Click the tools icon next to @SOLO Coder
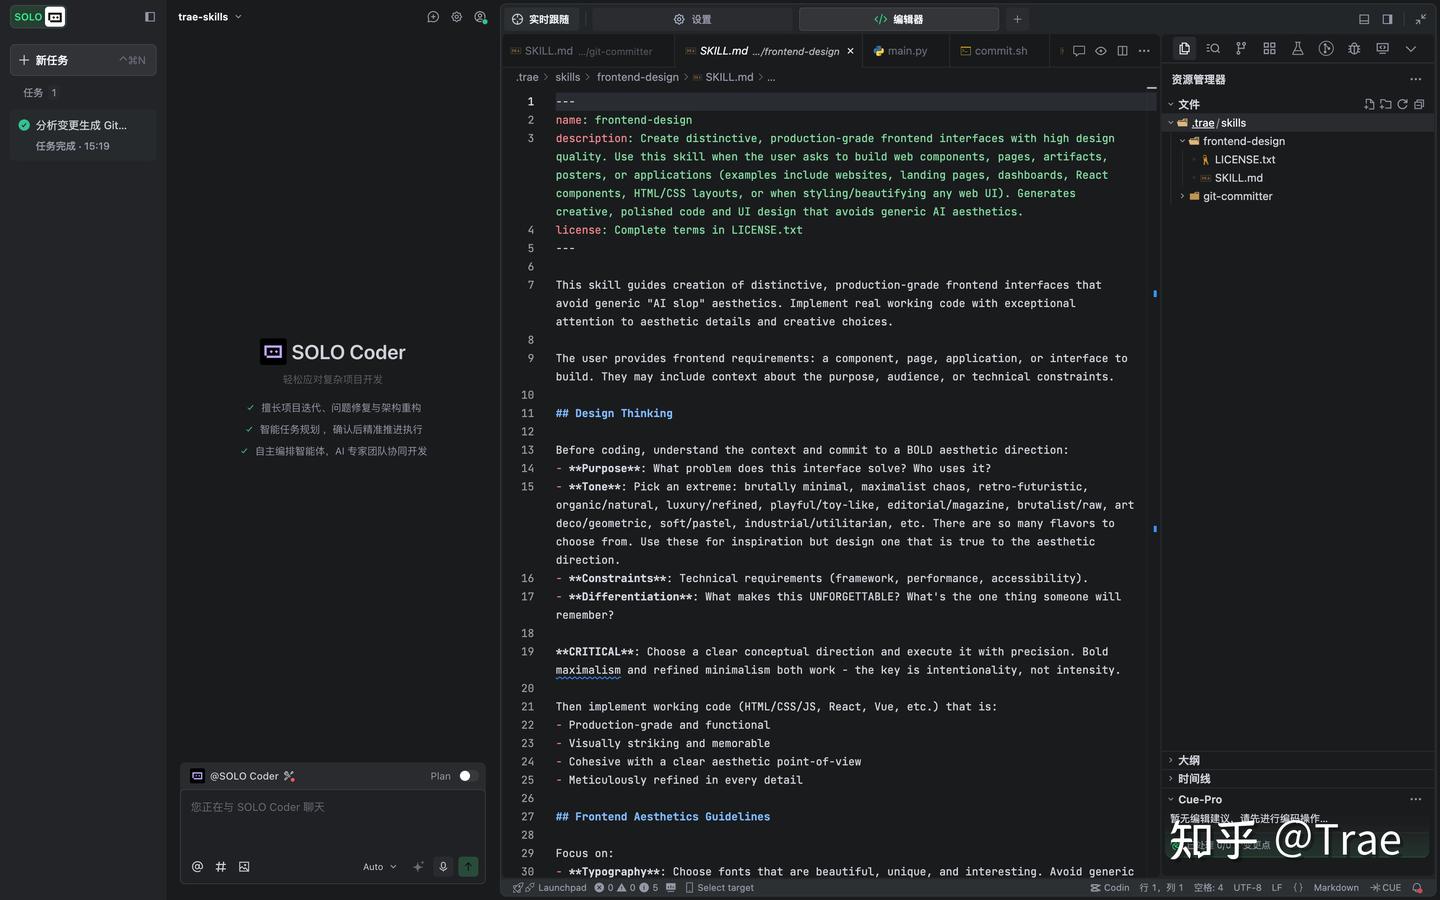1440x900 pixels. click(x=289, y=776)
